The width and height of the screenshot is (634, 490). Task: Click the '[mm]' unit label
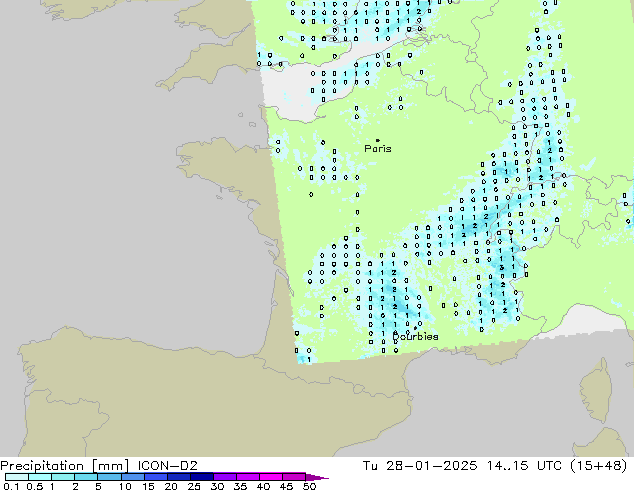coord(110,466)
